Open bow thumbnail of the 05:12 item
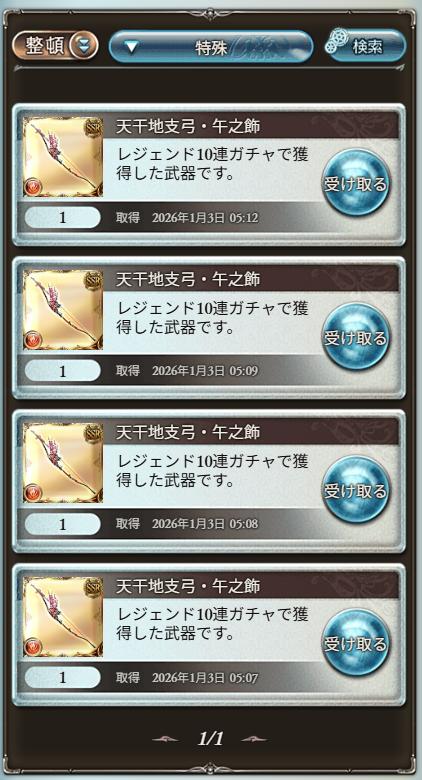This screenshot has width=422, height=780. click(63, 157)
